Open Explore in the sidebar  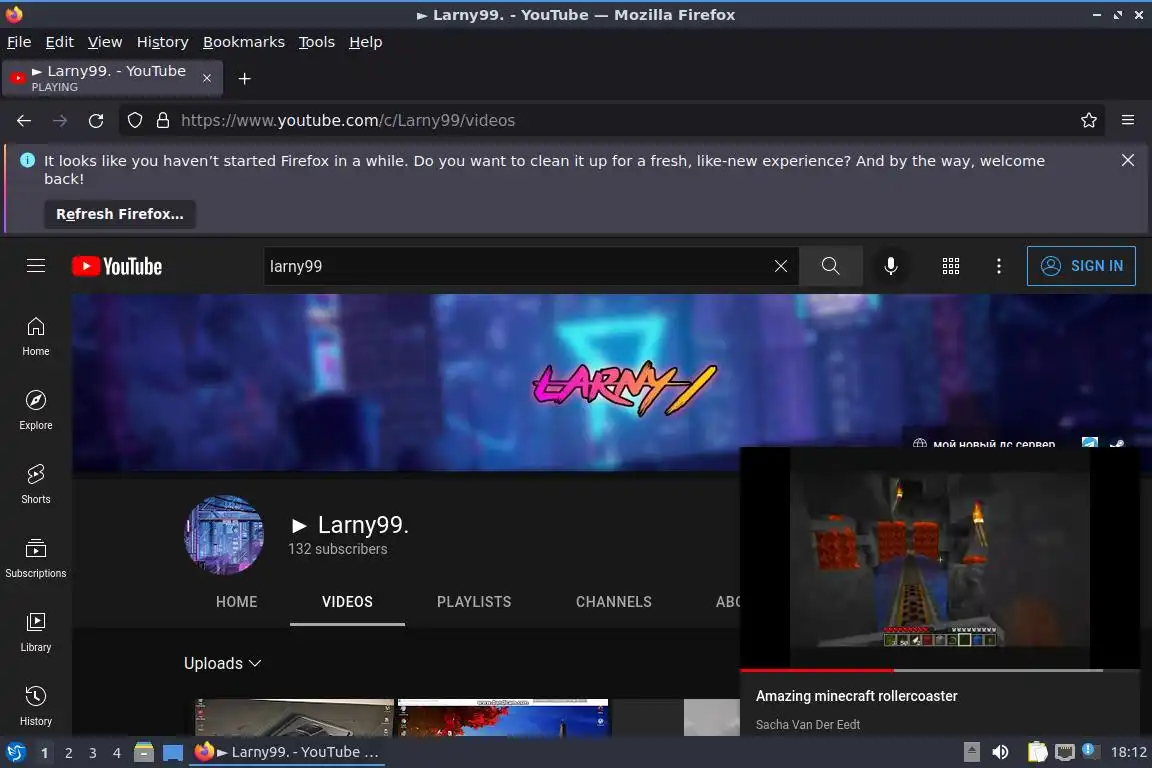[x=36, y=410]
